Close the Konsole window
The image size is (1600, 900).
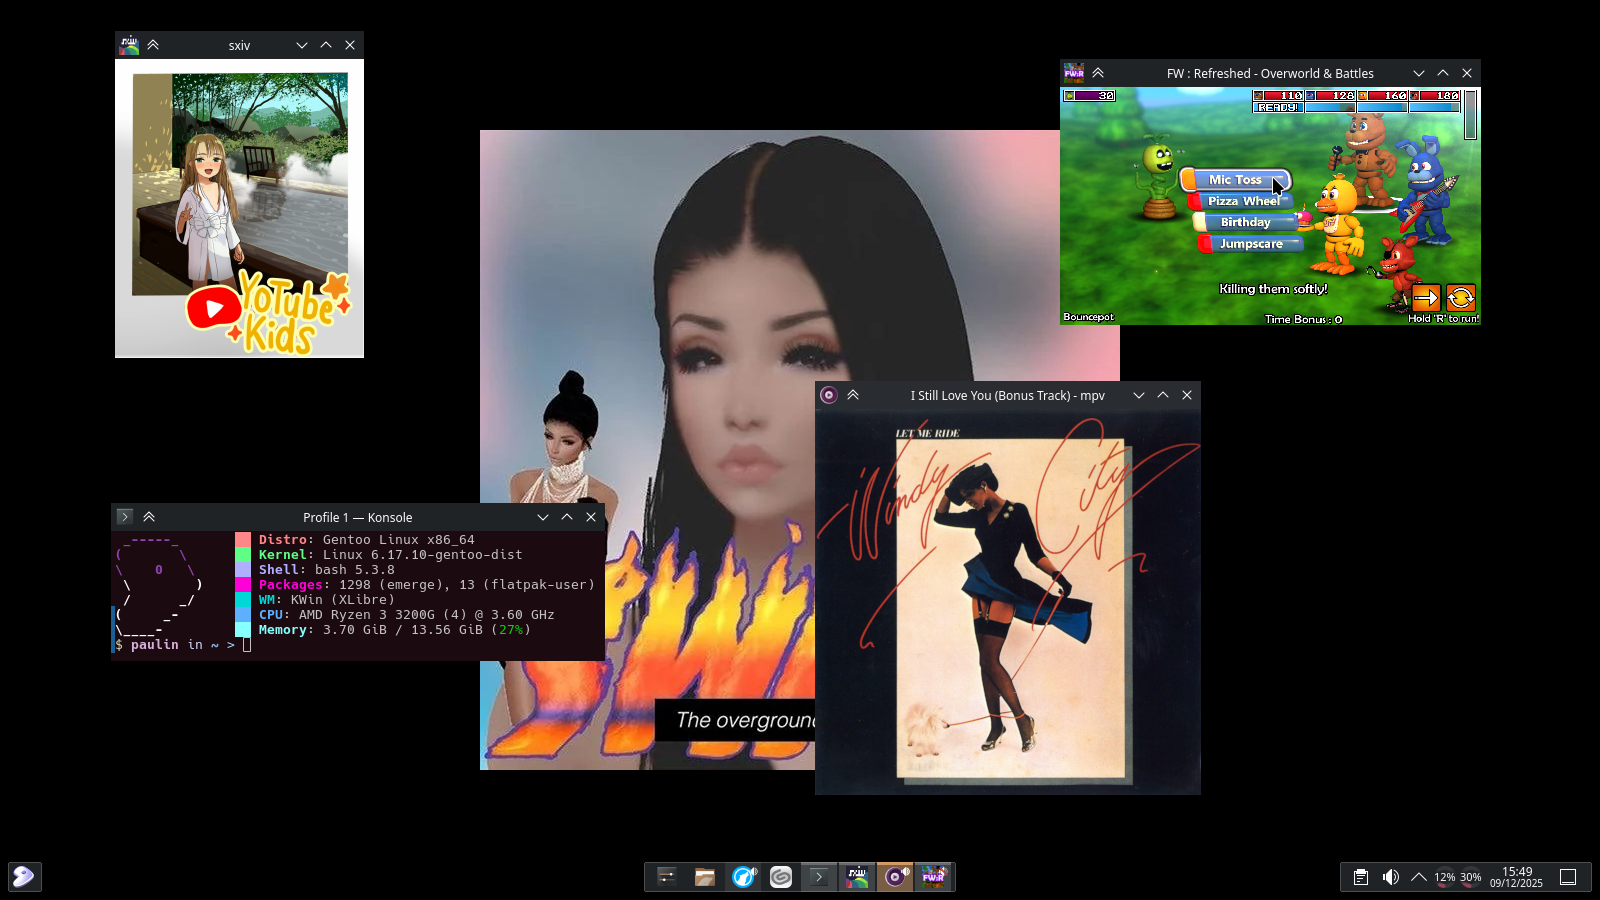(x=591, y=517)
